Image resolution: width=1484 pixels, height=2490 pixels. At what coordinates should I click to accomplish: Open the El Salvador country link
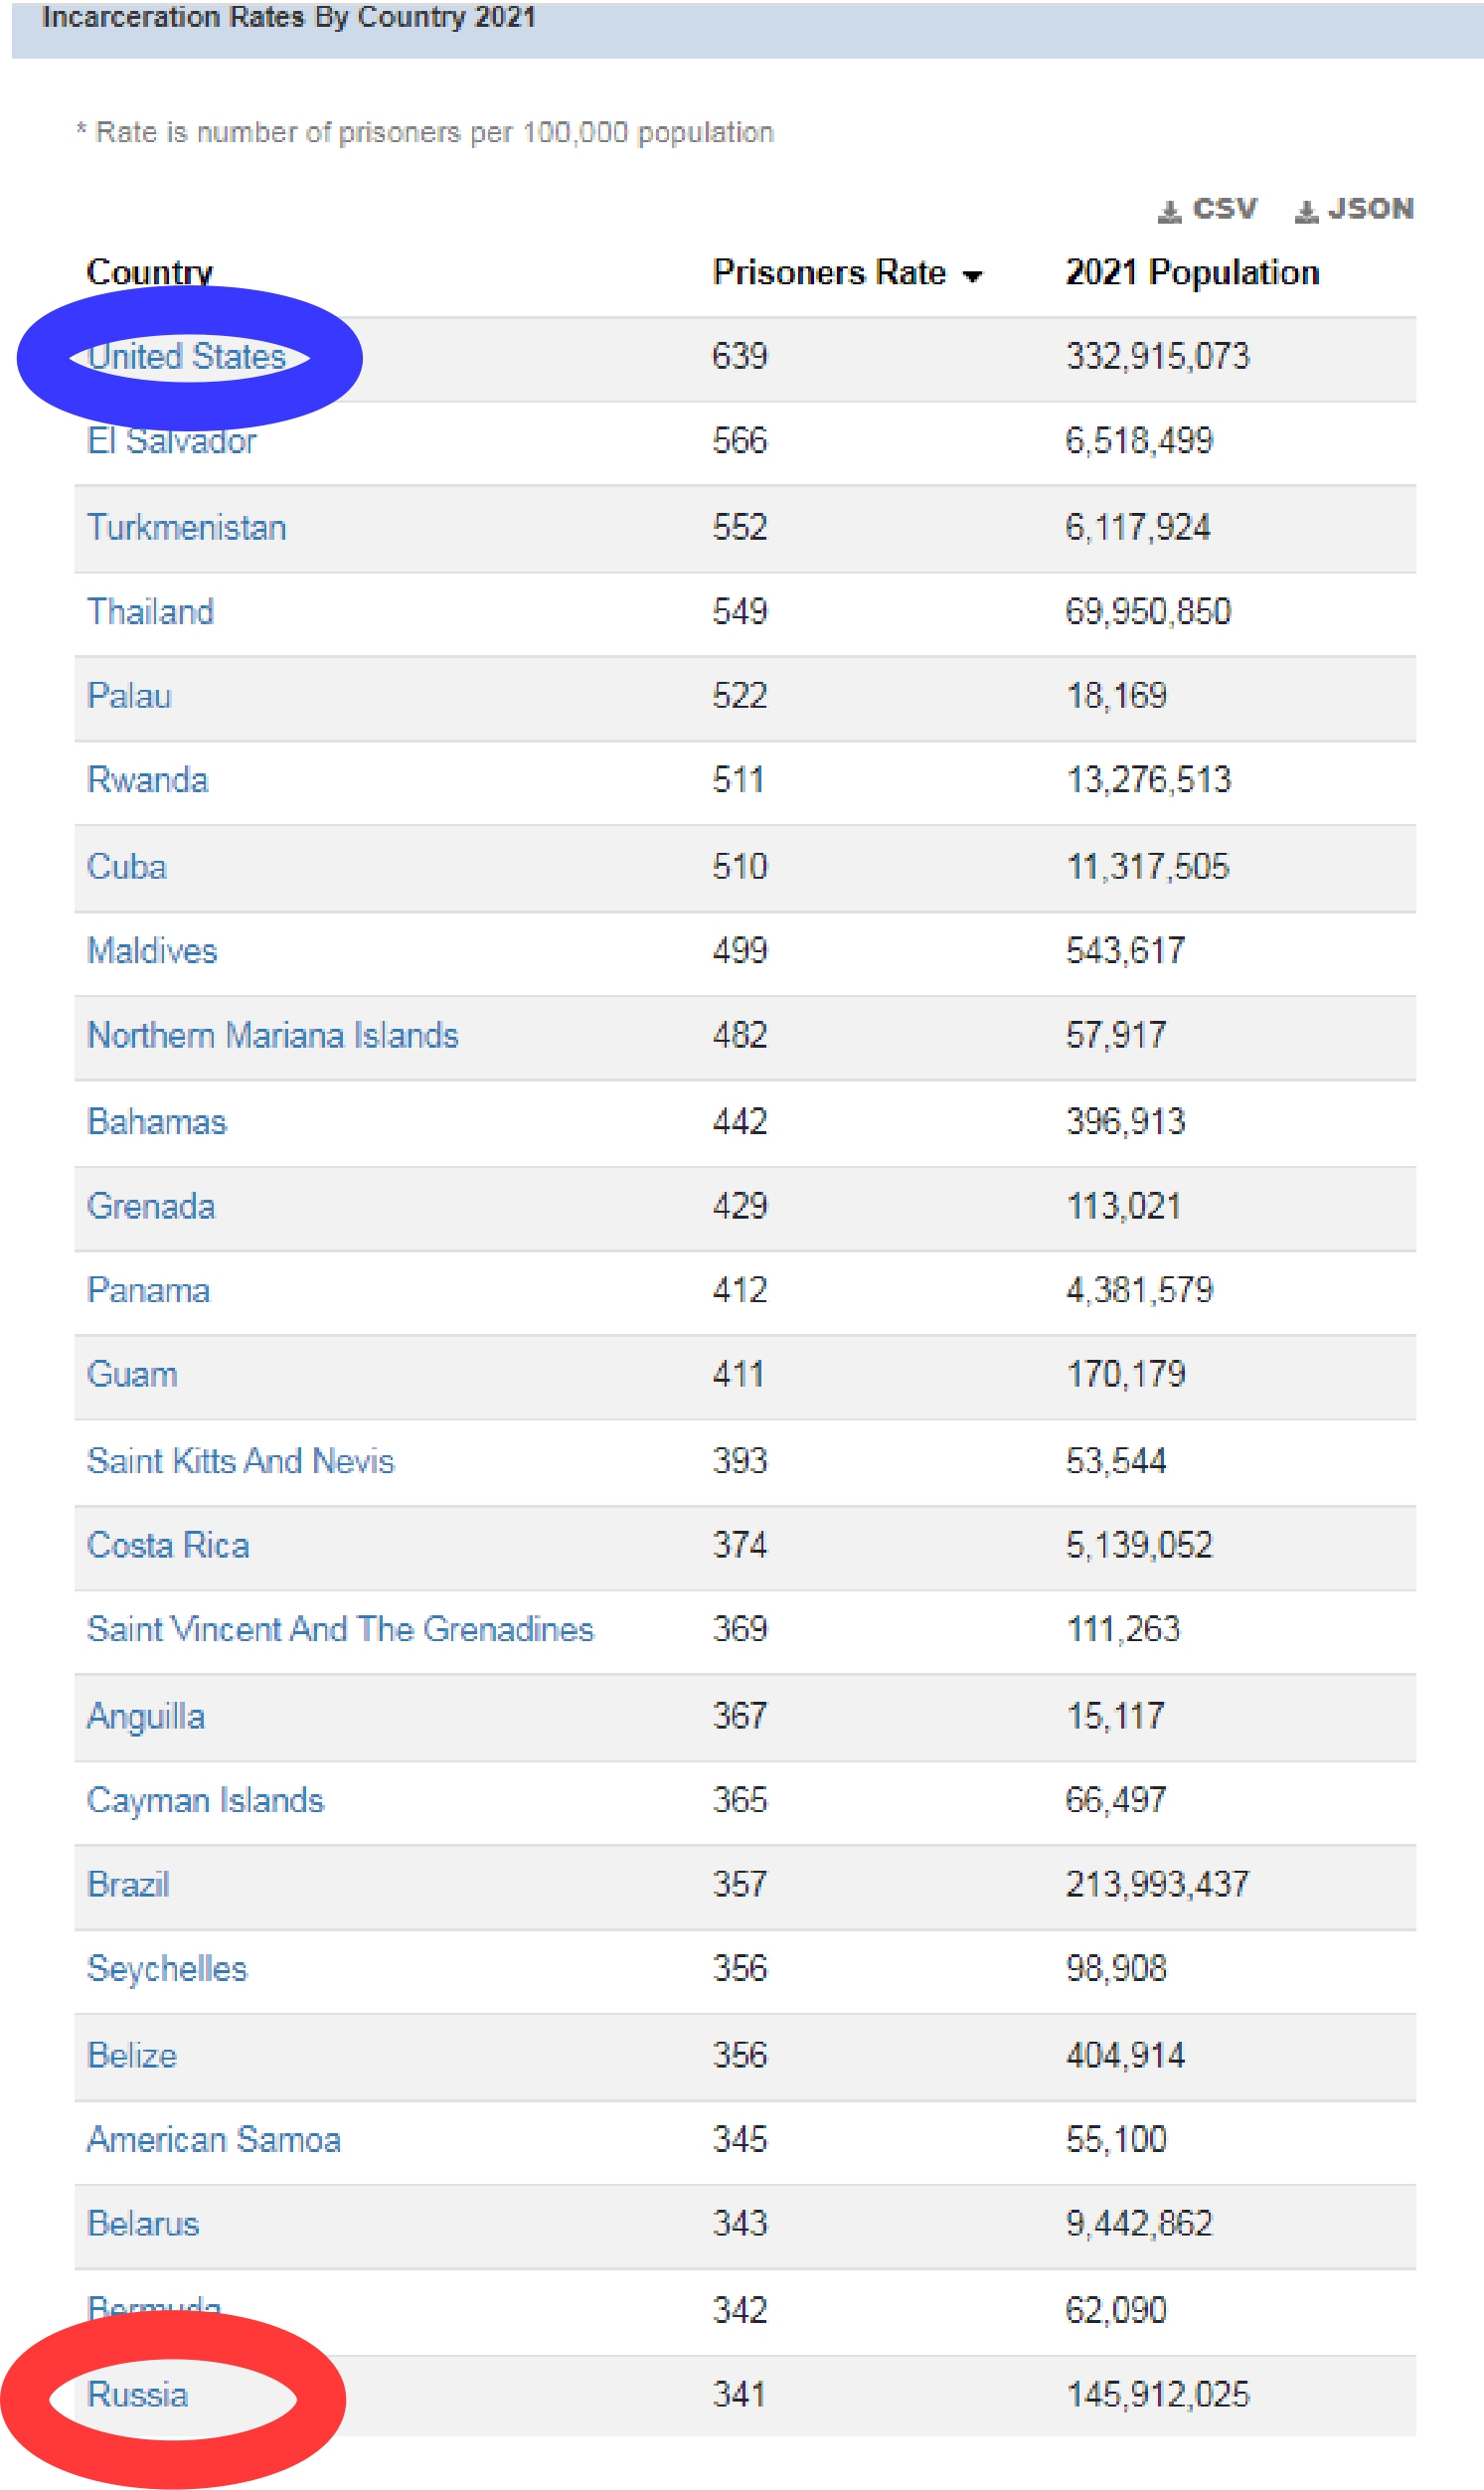(x=172, y=441)
